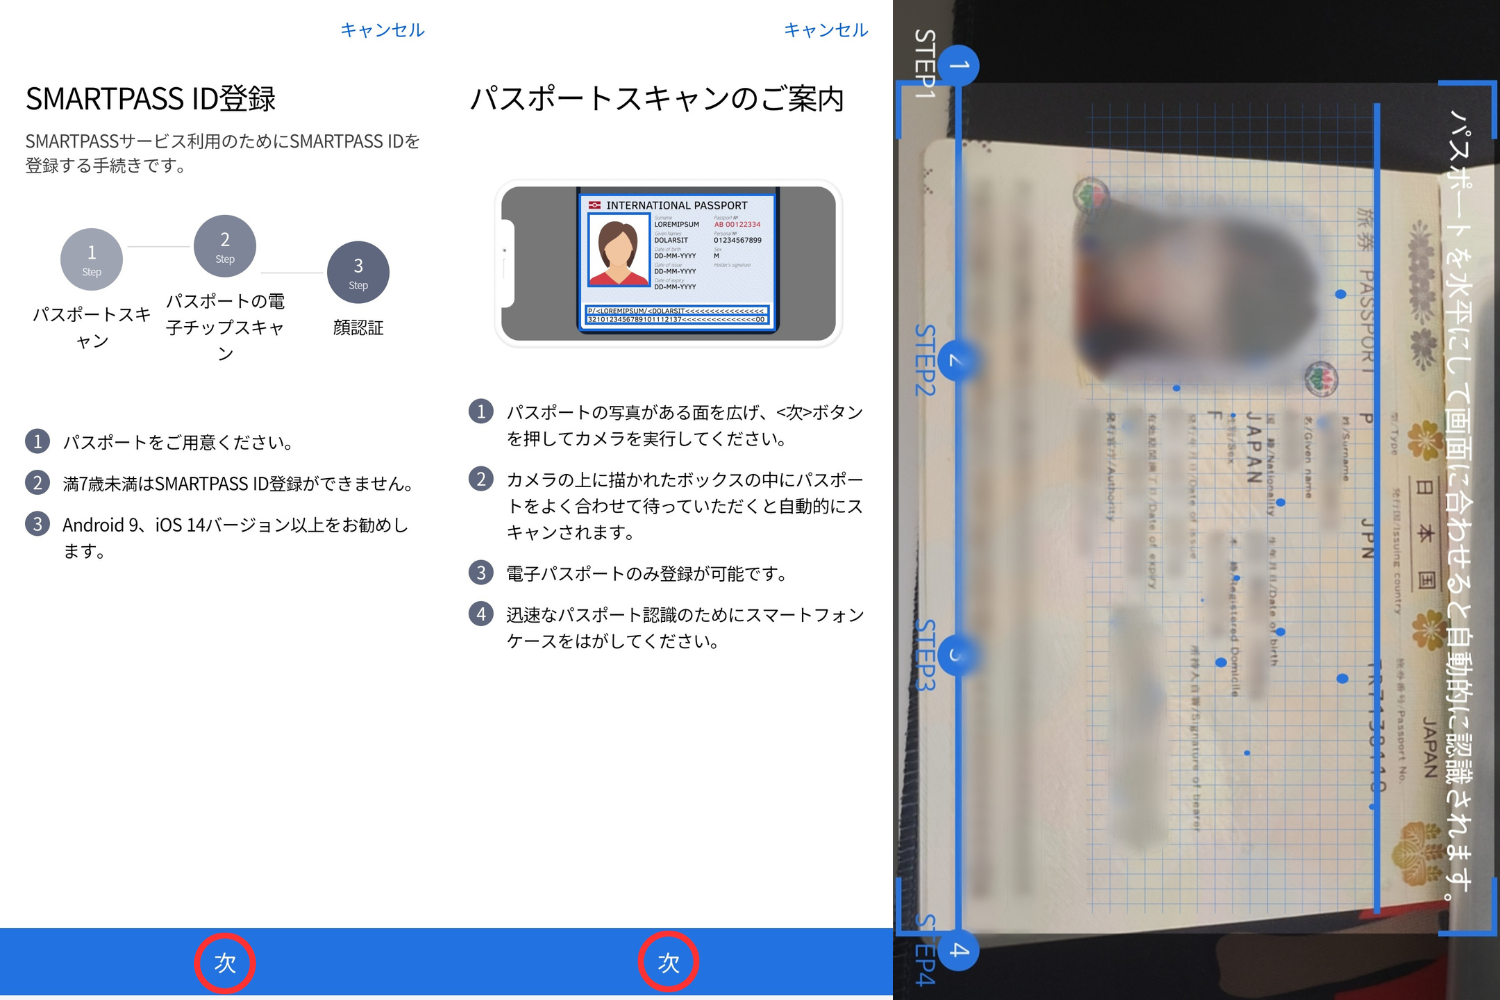The image size is (1500, 1000).
Task: Click badge 3 stating 電子パスポートのみ登録が可能
Action: click(x=481, y=573)
